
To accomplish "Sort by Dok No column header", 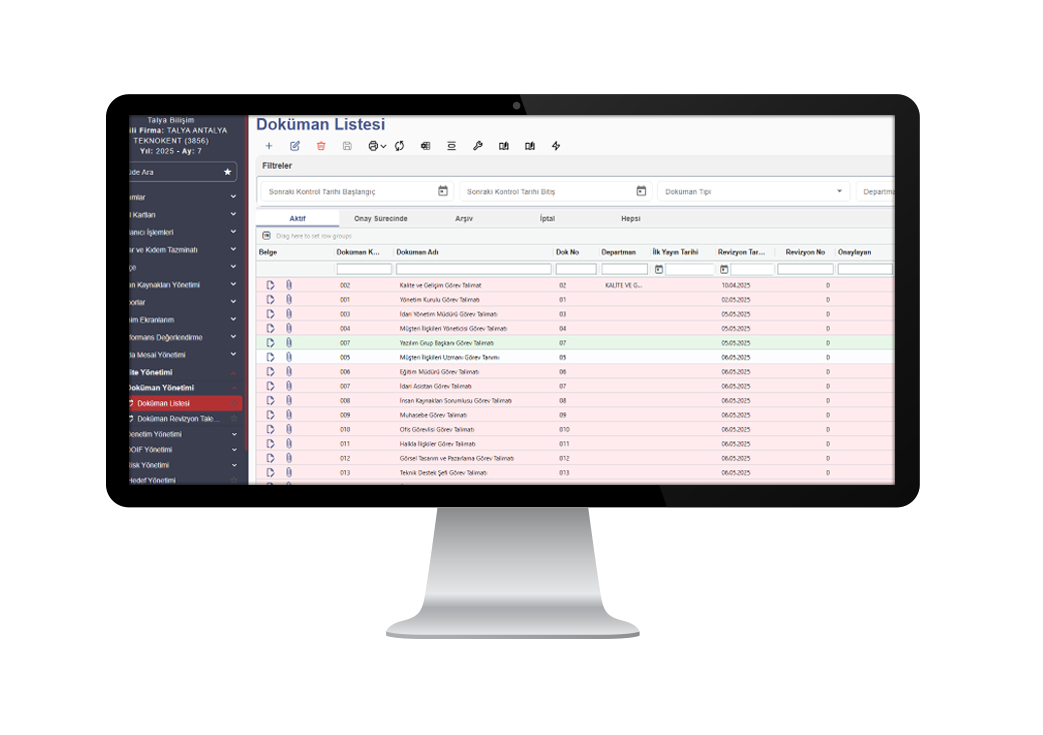I will pyautogui.click(x=567, y=252).
